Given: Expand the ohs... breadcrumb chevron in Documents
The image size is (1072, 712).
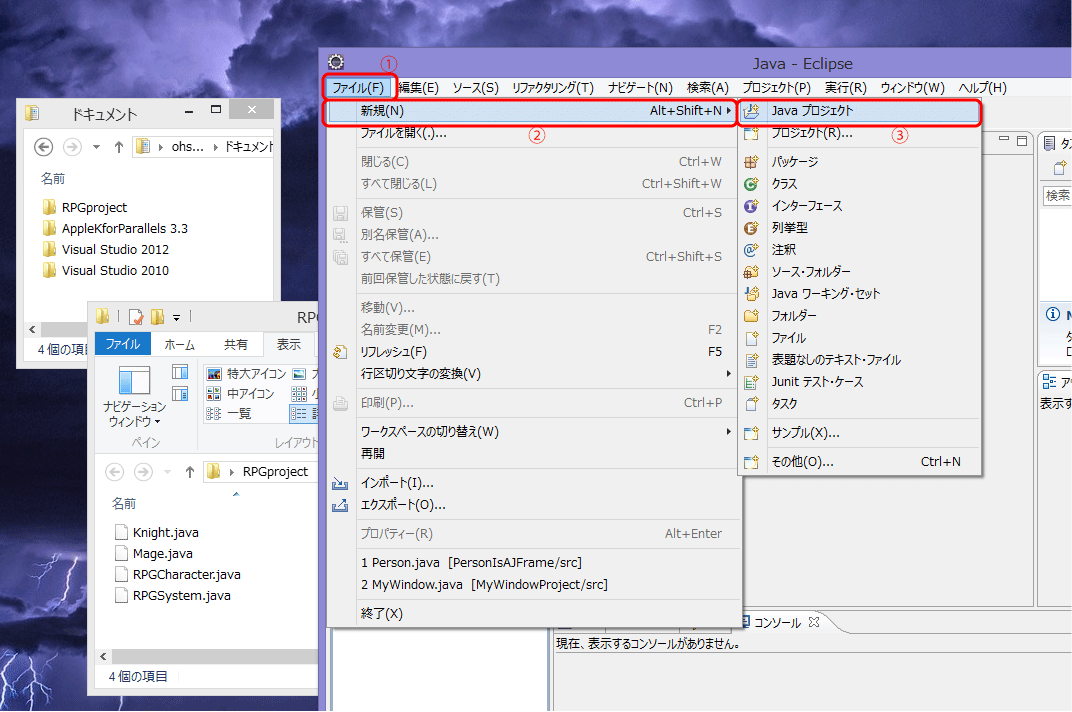Looking at the screenshot, I should click(215, 146).
